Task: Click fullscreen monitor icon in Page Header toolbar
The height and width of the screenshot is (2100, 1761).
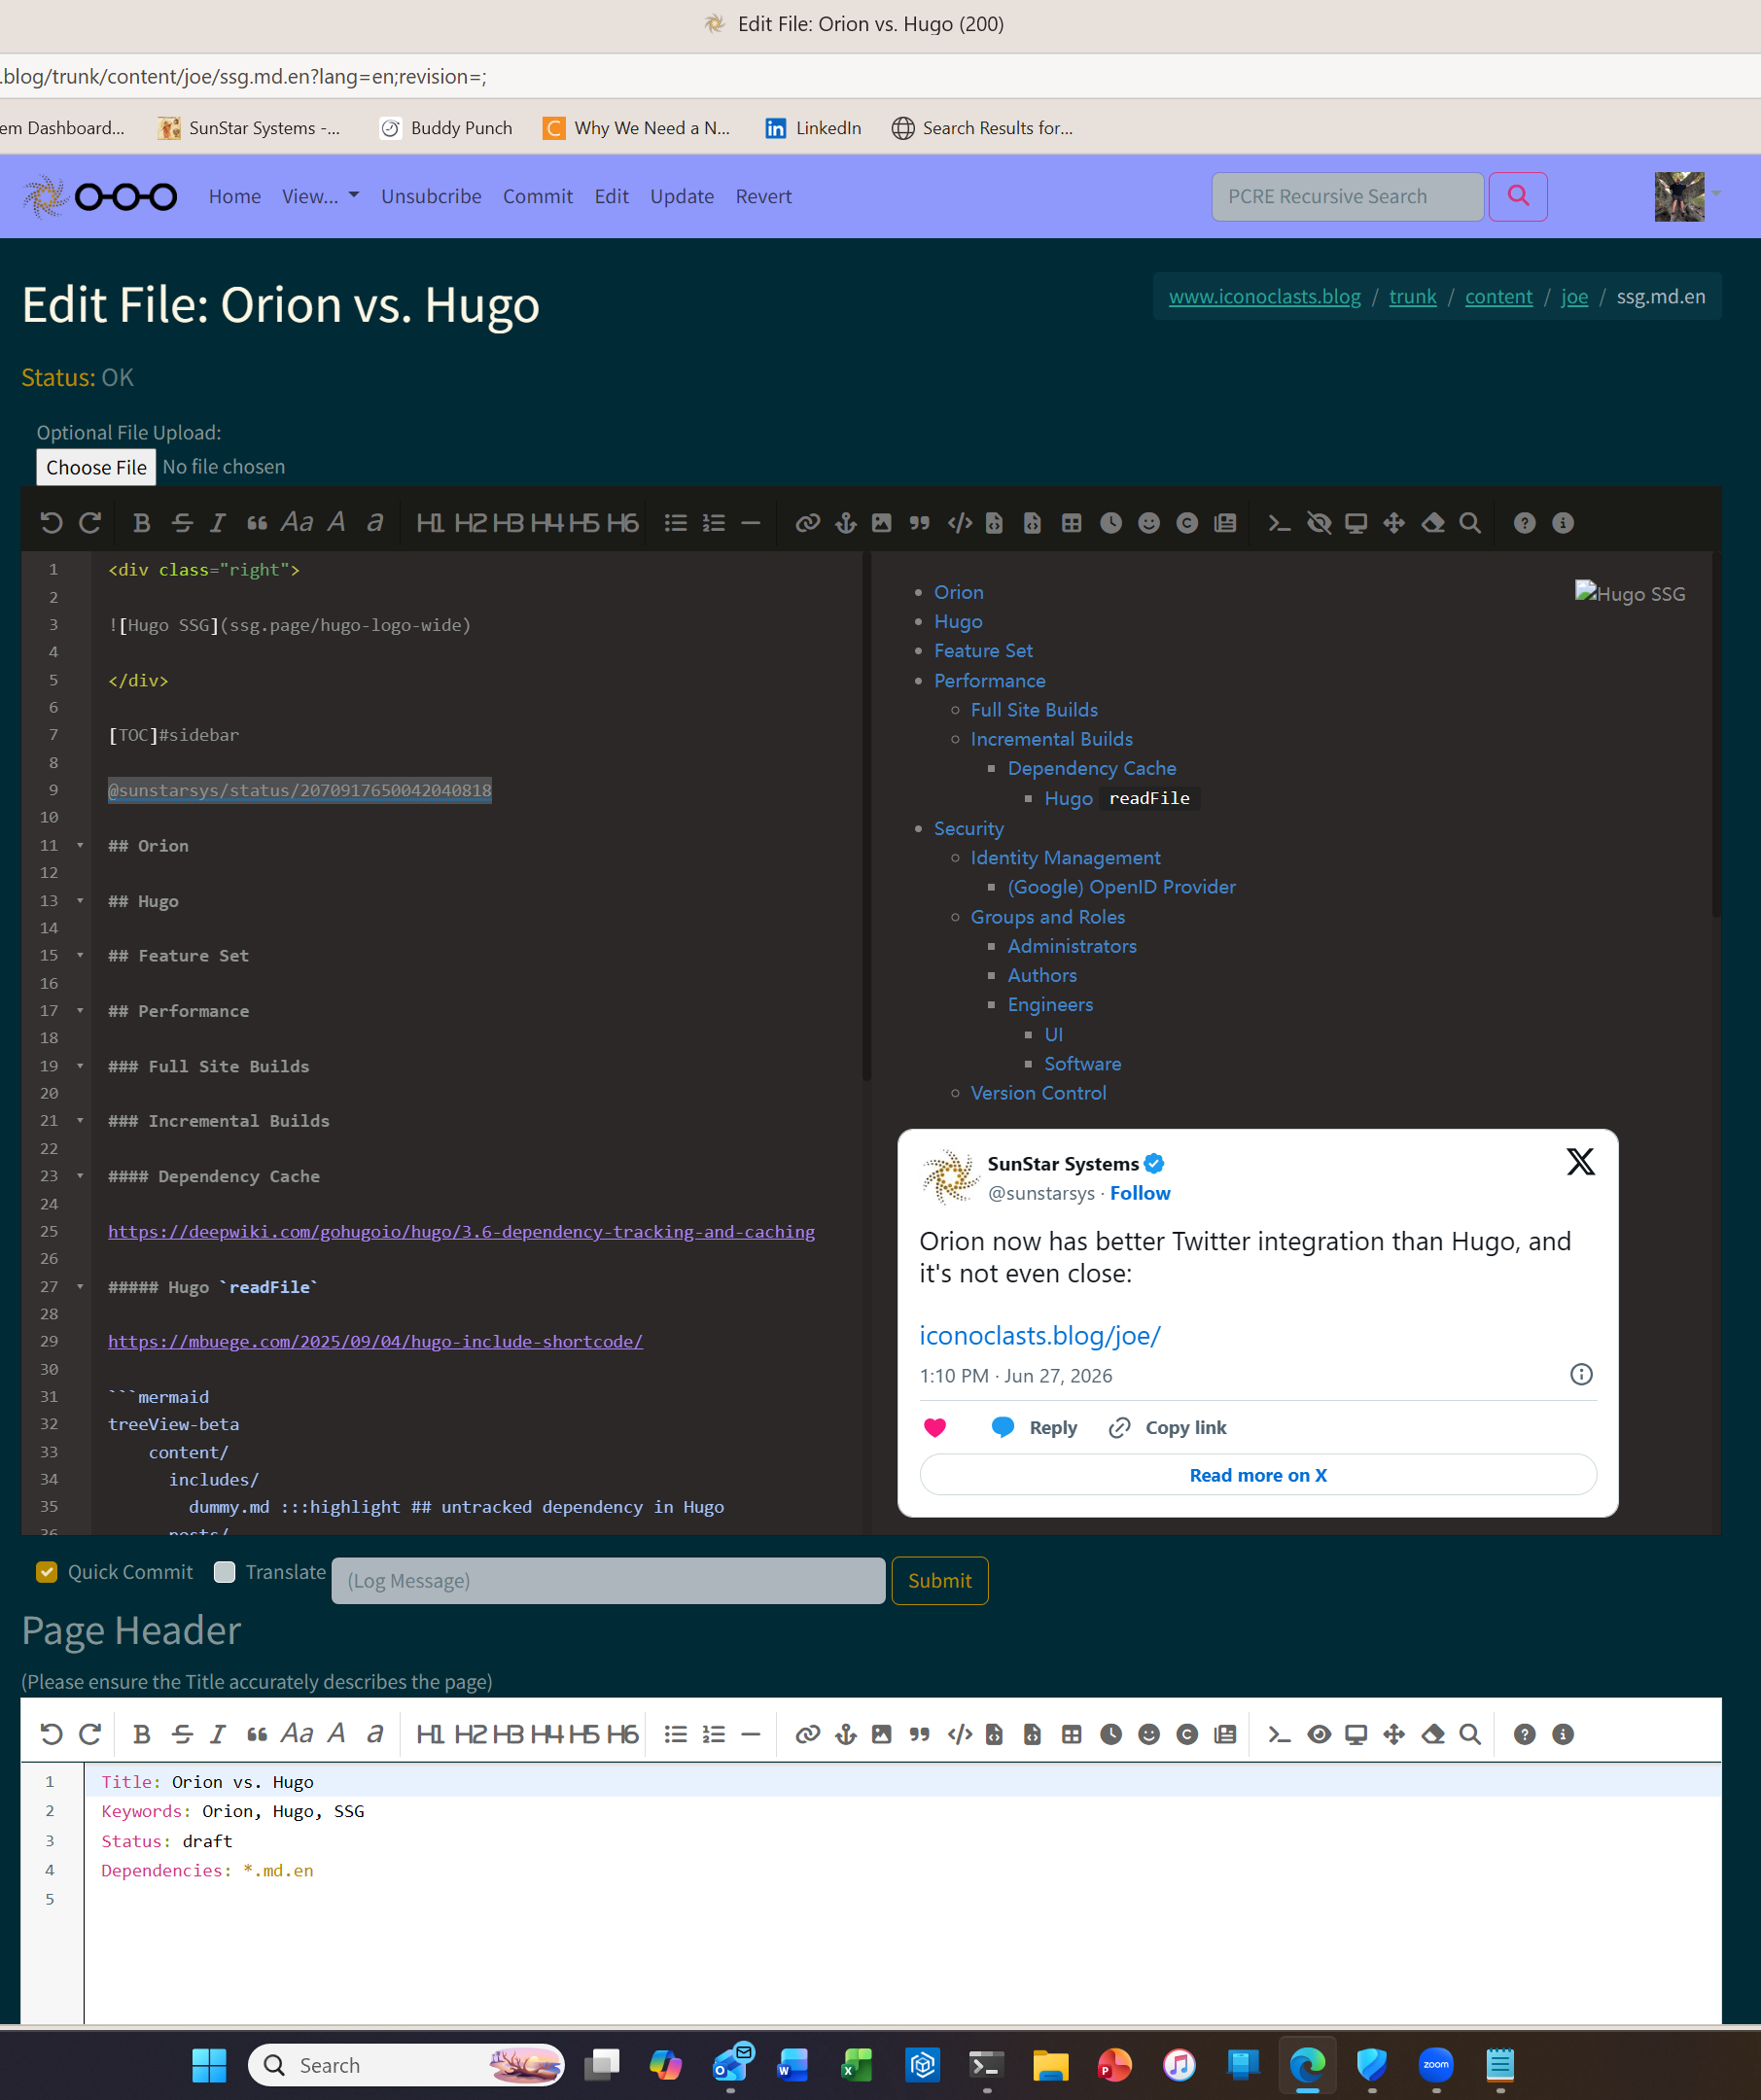Action: 1356,1734
